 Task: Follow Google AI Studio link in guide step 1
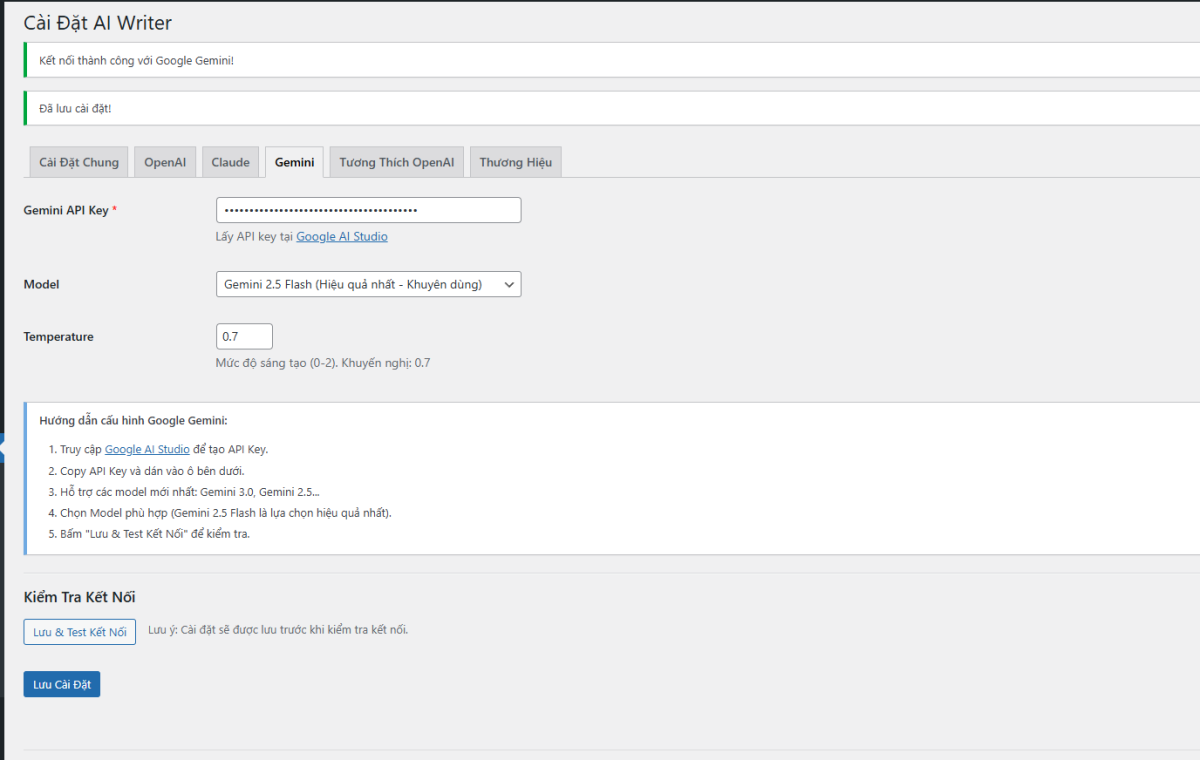click(x=147, y=450)
